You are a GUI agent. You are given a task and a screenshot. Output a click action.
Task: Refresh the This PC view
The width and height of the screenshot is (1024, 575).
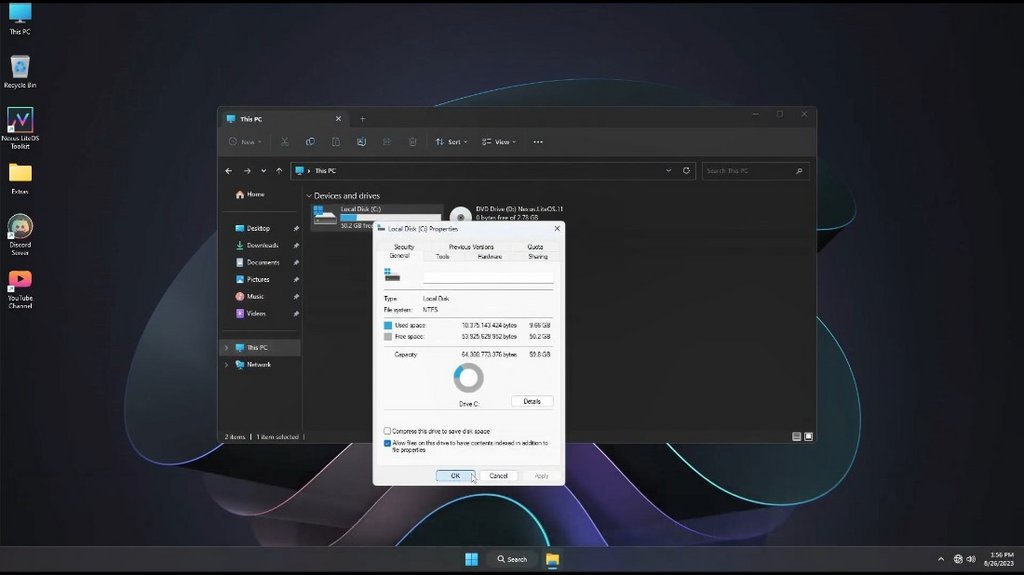coord(686,171)
